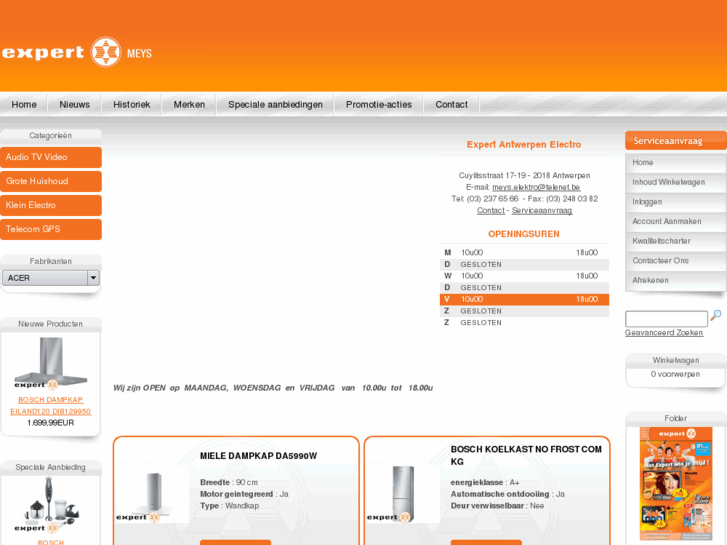Viewport: 727px width, 545px height.
Task: Open Speciale aanbiedingen menu
Action: click(275, 104)
